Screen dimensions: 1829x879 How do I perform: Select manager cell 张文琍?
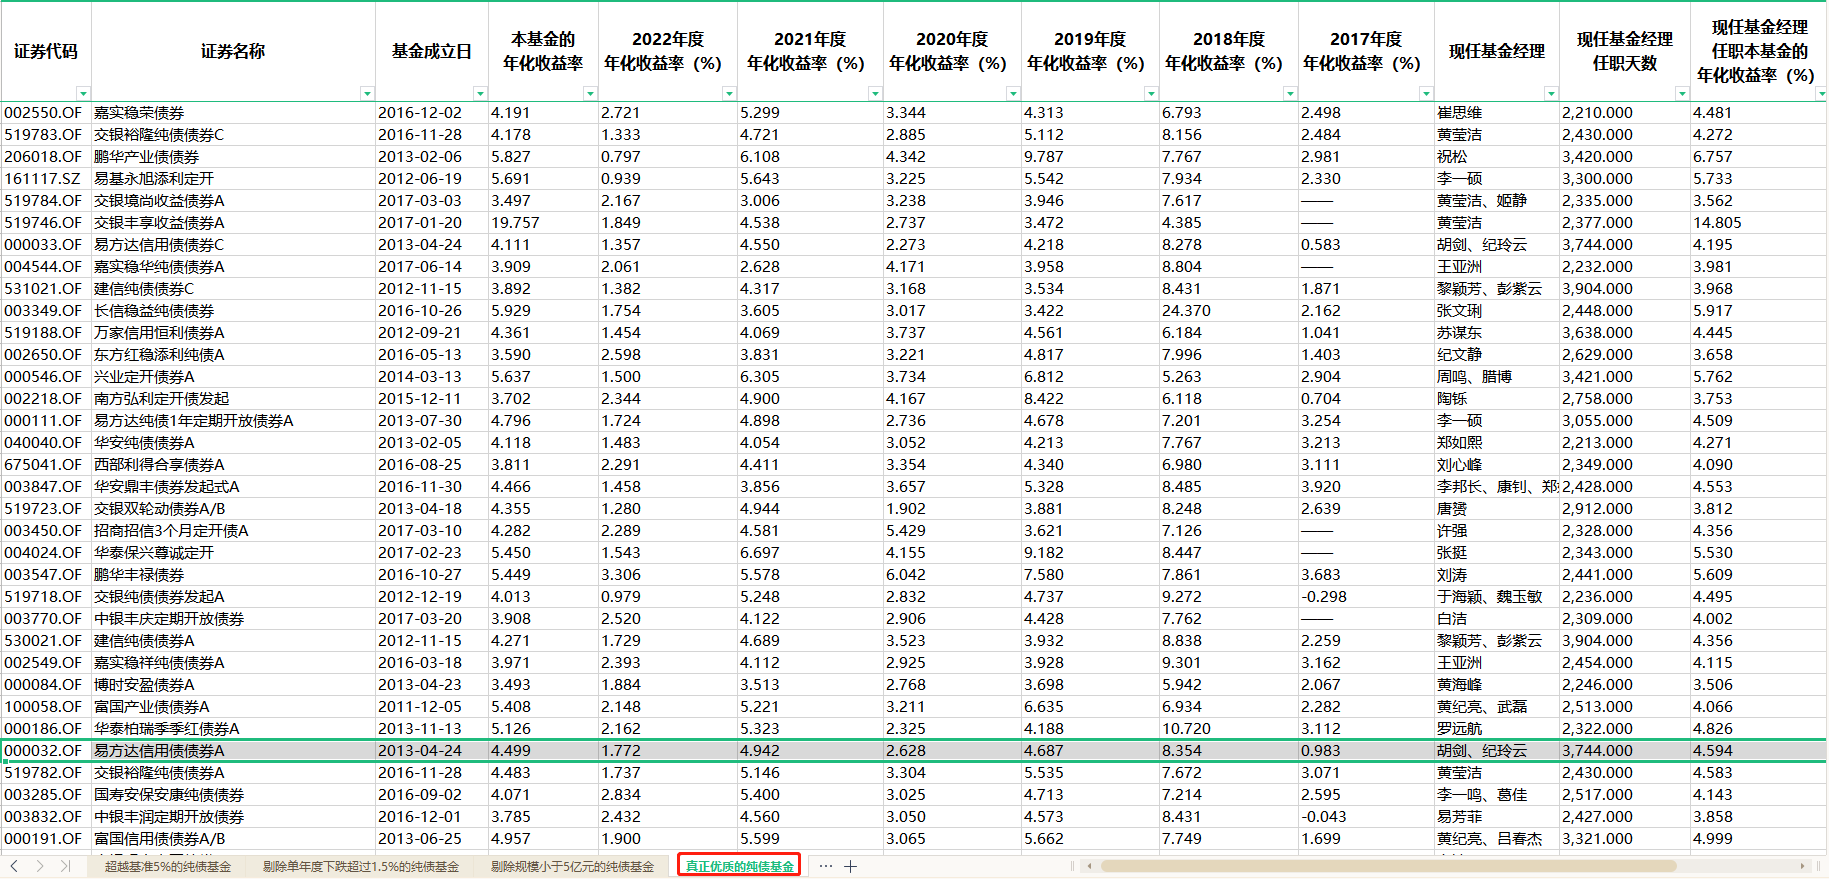click(1497, 311)
